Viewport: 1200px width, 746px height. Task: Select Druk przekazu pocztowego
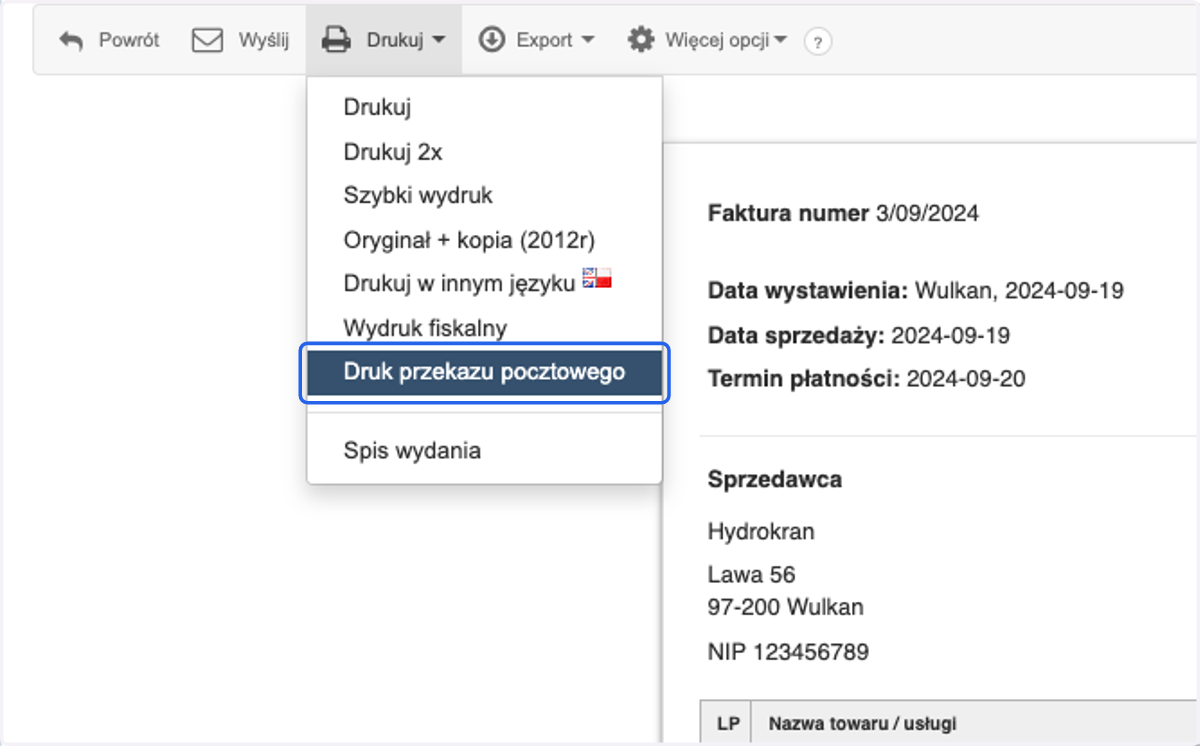(x=484, y=373)
